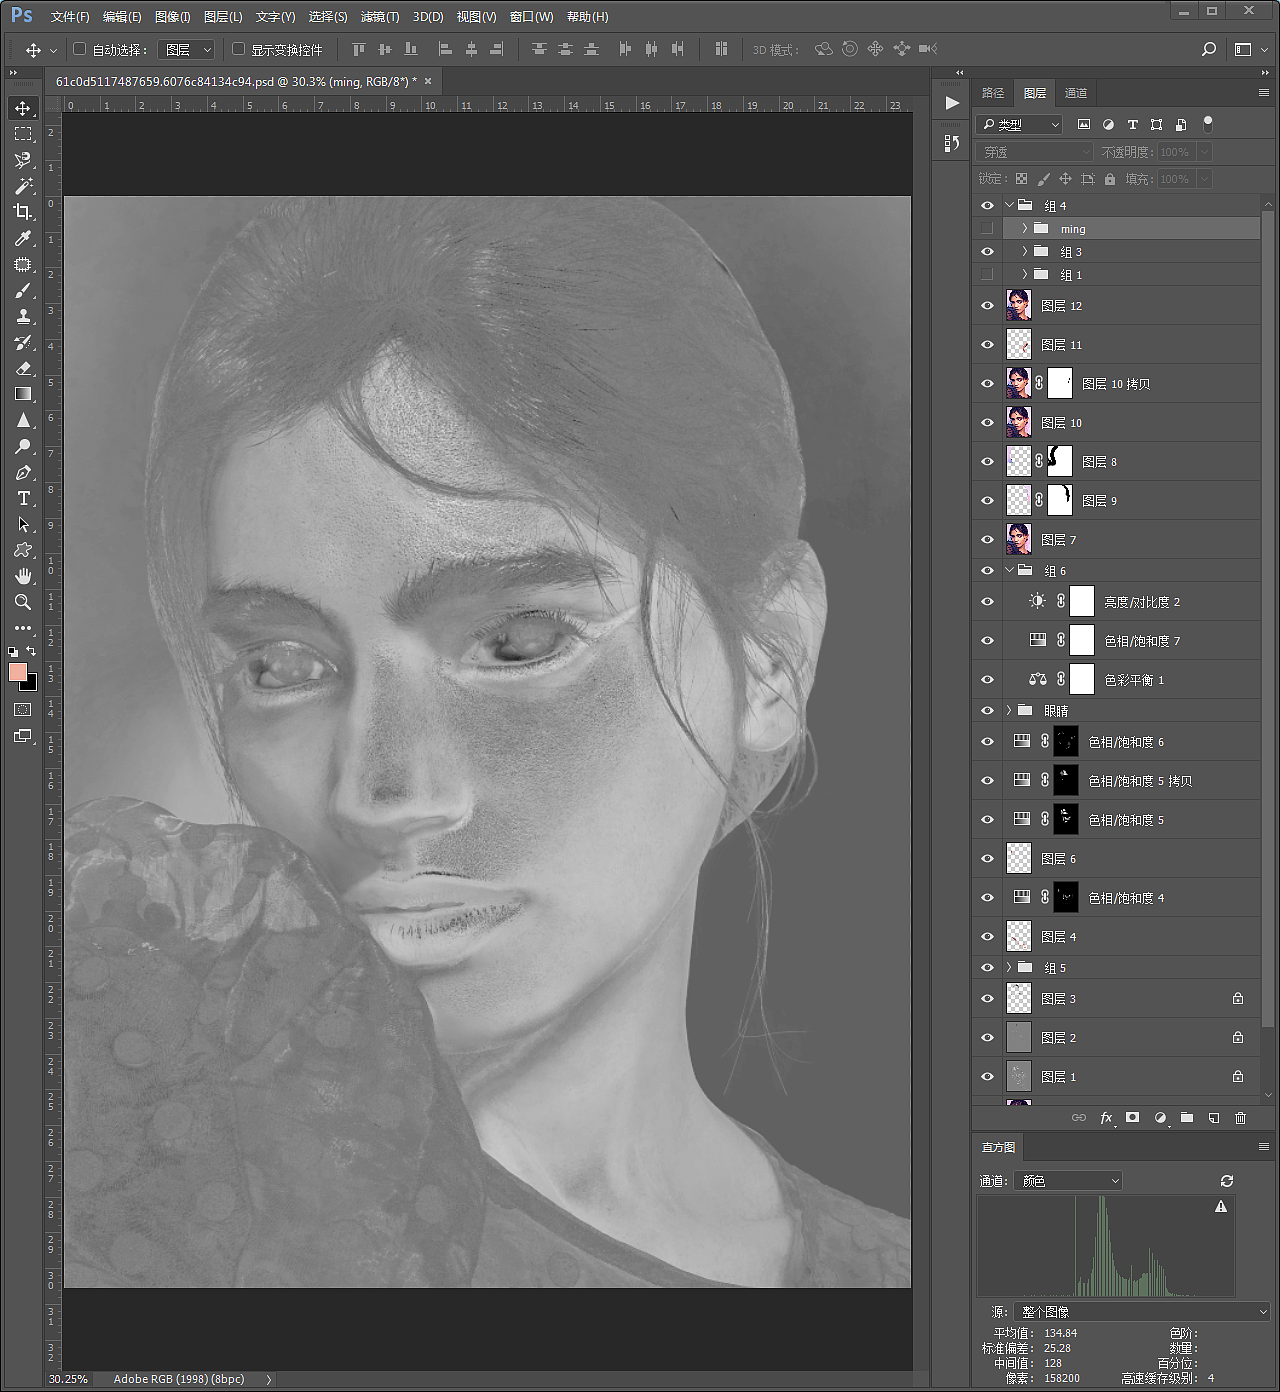
Task: Select the Brush tool
Action: pyautogui.click(x=23, y=290)
